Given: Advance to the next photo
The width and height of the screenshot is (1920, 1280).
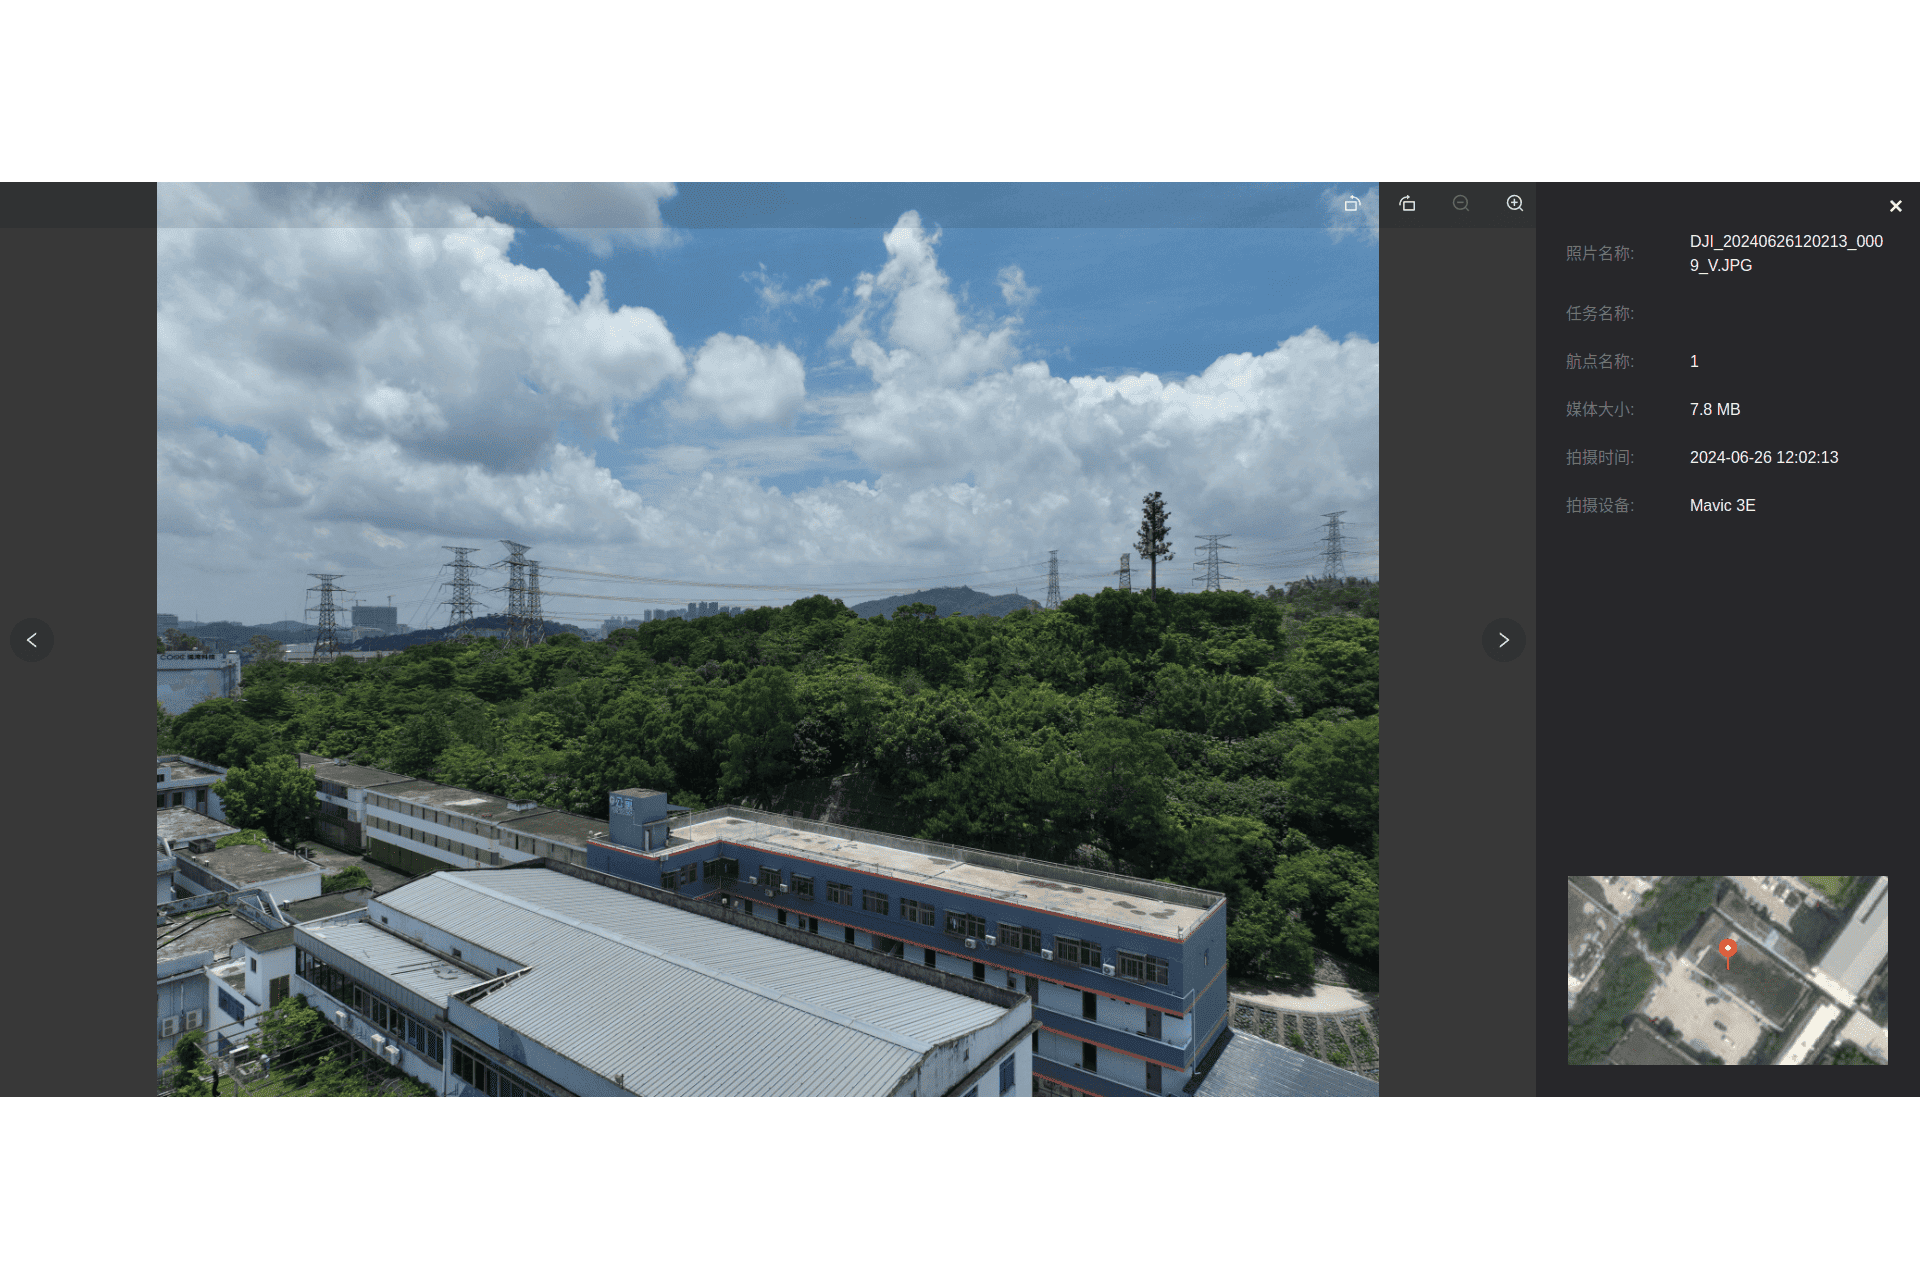Looking at the screenshot, I should (x=1503, y=640).
